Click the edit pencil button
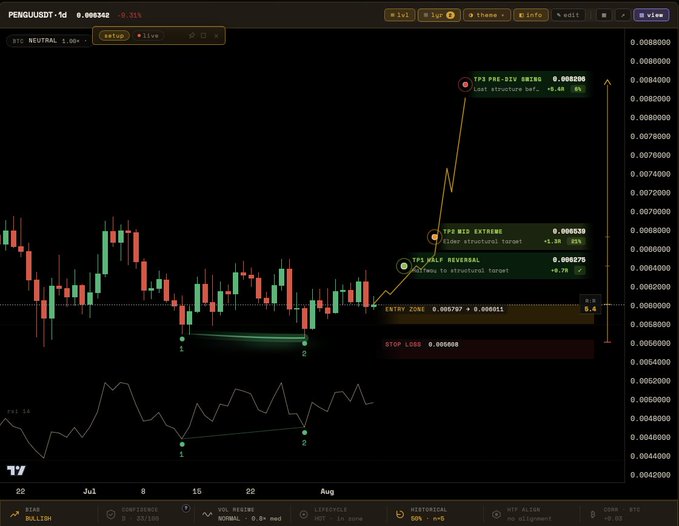Screen dimensions: 679x526 point(568,15)
